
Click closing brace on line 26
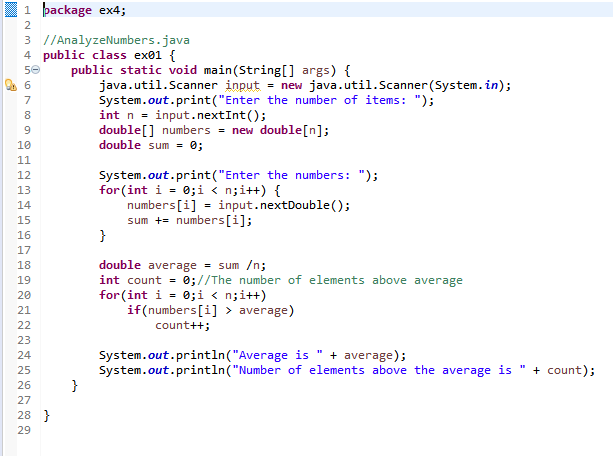75,386
